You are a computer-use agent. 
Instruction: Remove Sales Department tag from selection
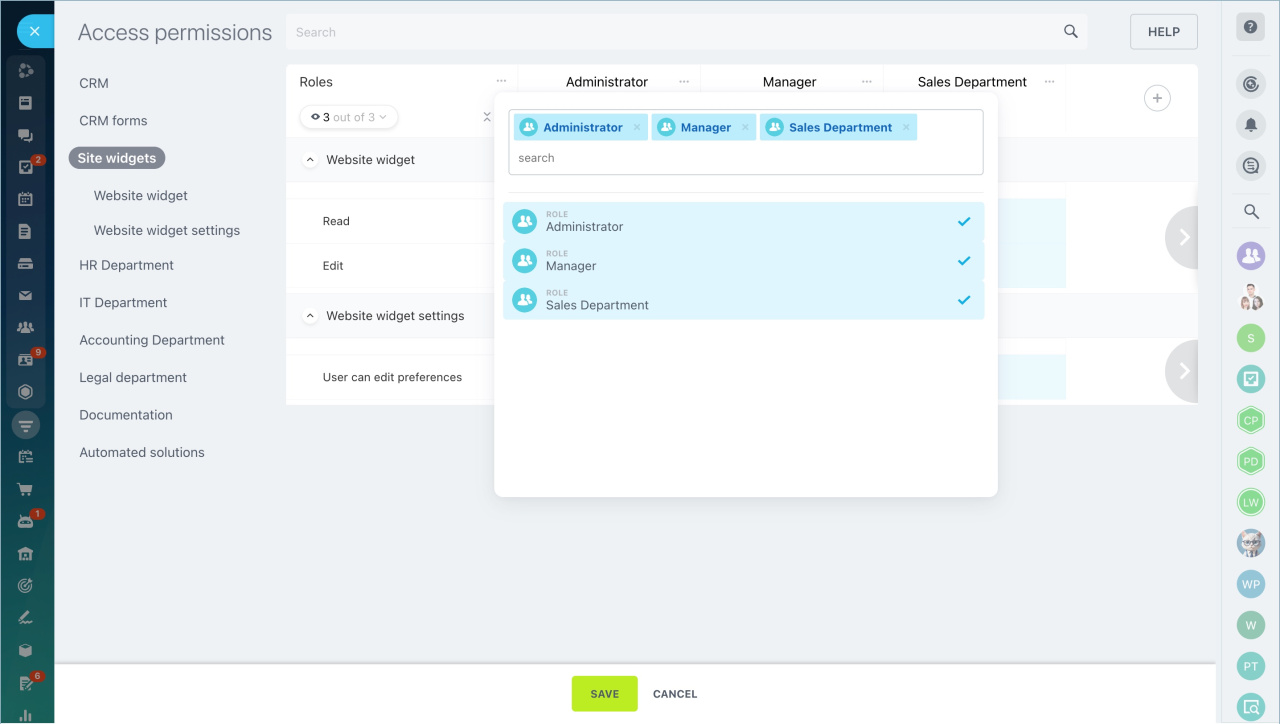point(906,128)
